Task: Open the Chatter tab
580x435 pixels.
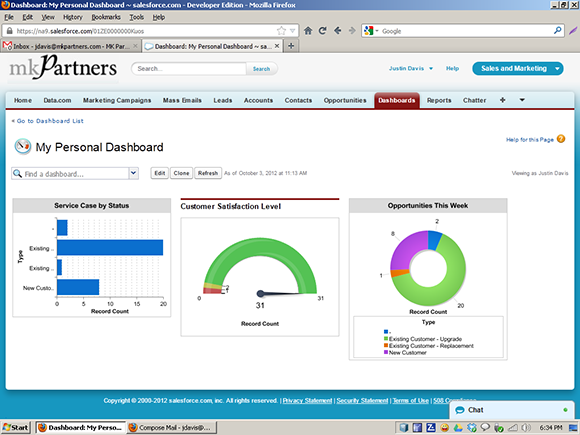Action: (x=474, y=100)
